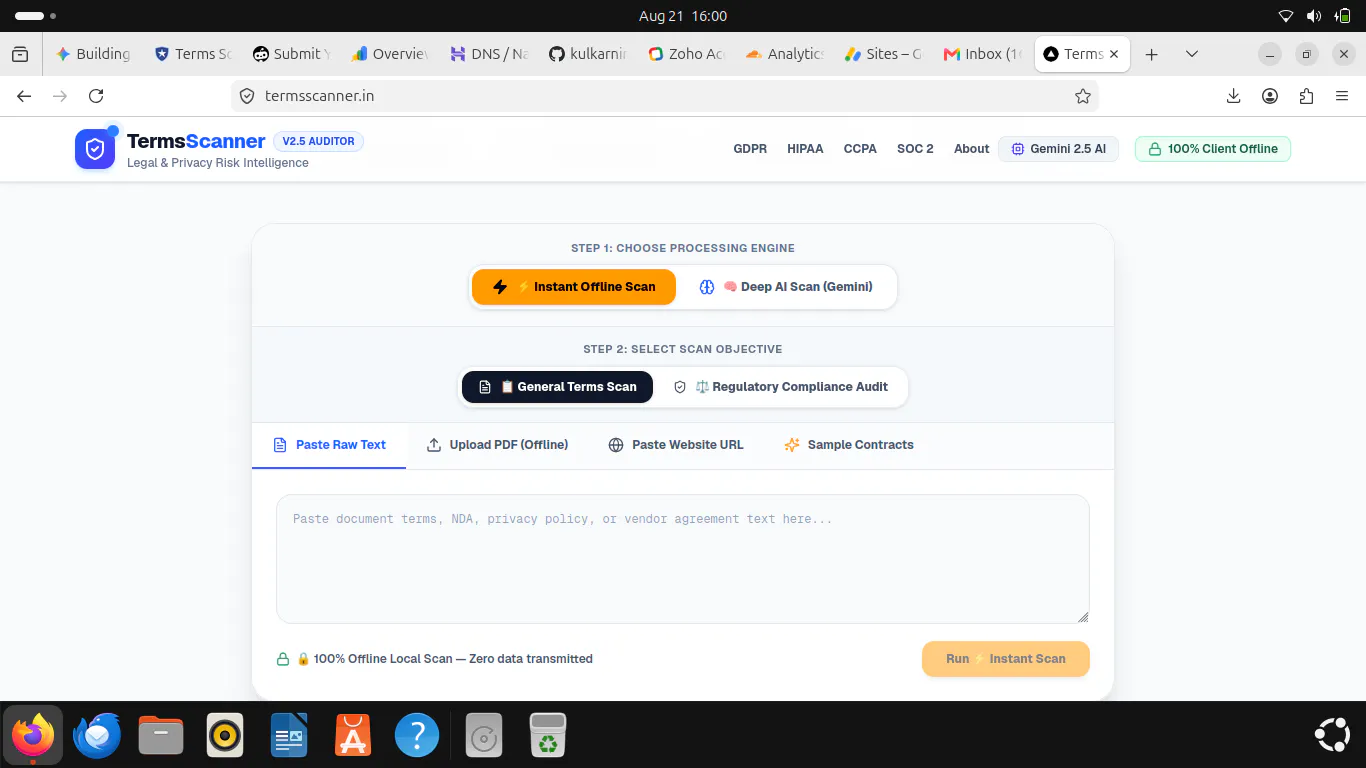This screenshot has height=768, width=1366.
Task: Reload the current page
Action: [96, 96]
